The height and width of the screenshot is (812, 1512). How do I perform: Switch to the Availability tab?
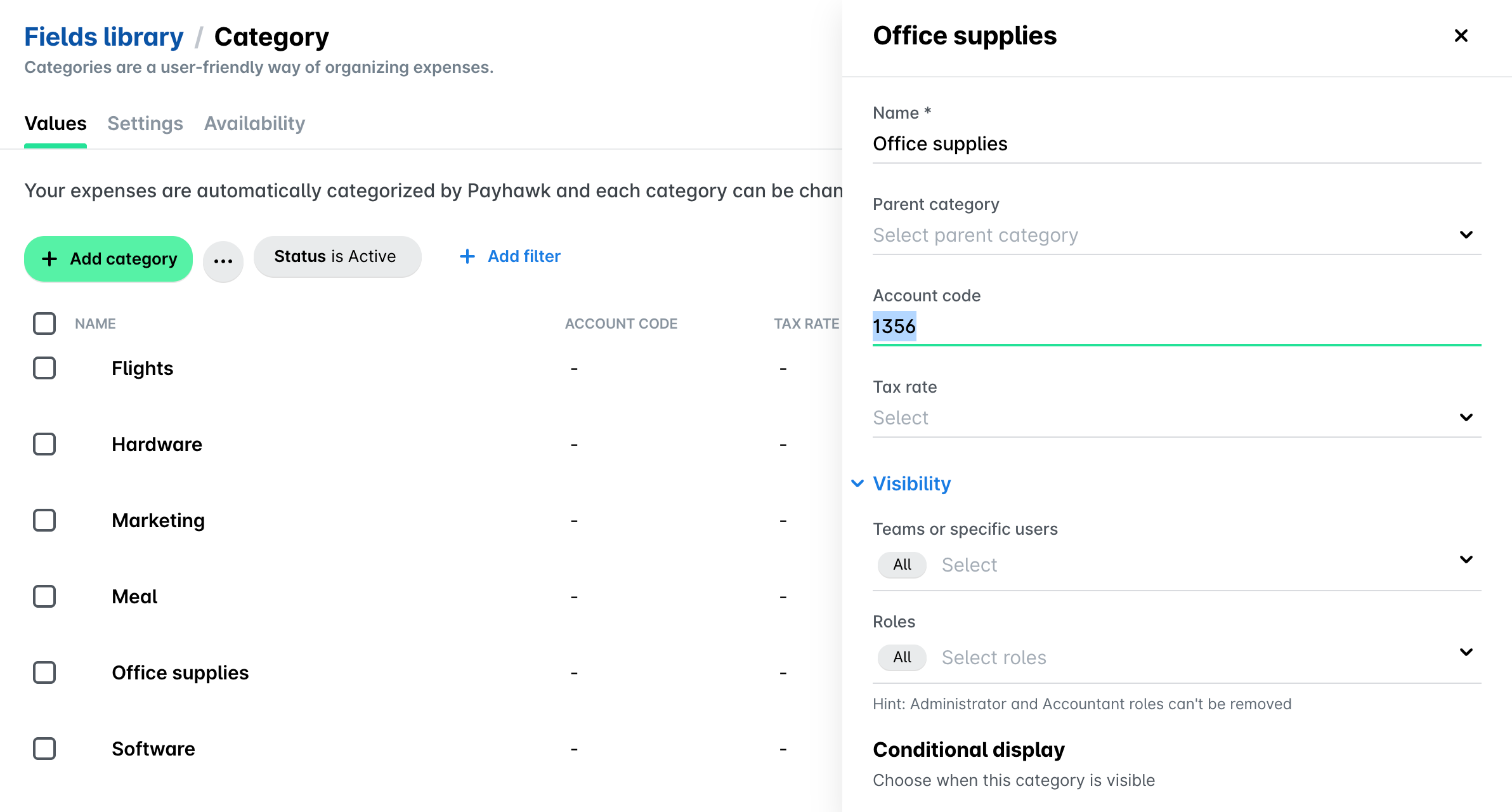pyautogui.click(x=254, y=123)
